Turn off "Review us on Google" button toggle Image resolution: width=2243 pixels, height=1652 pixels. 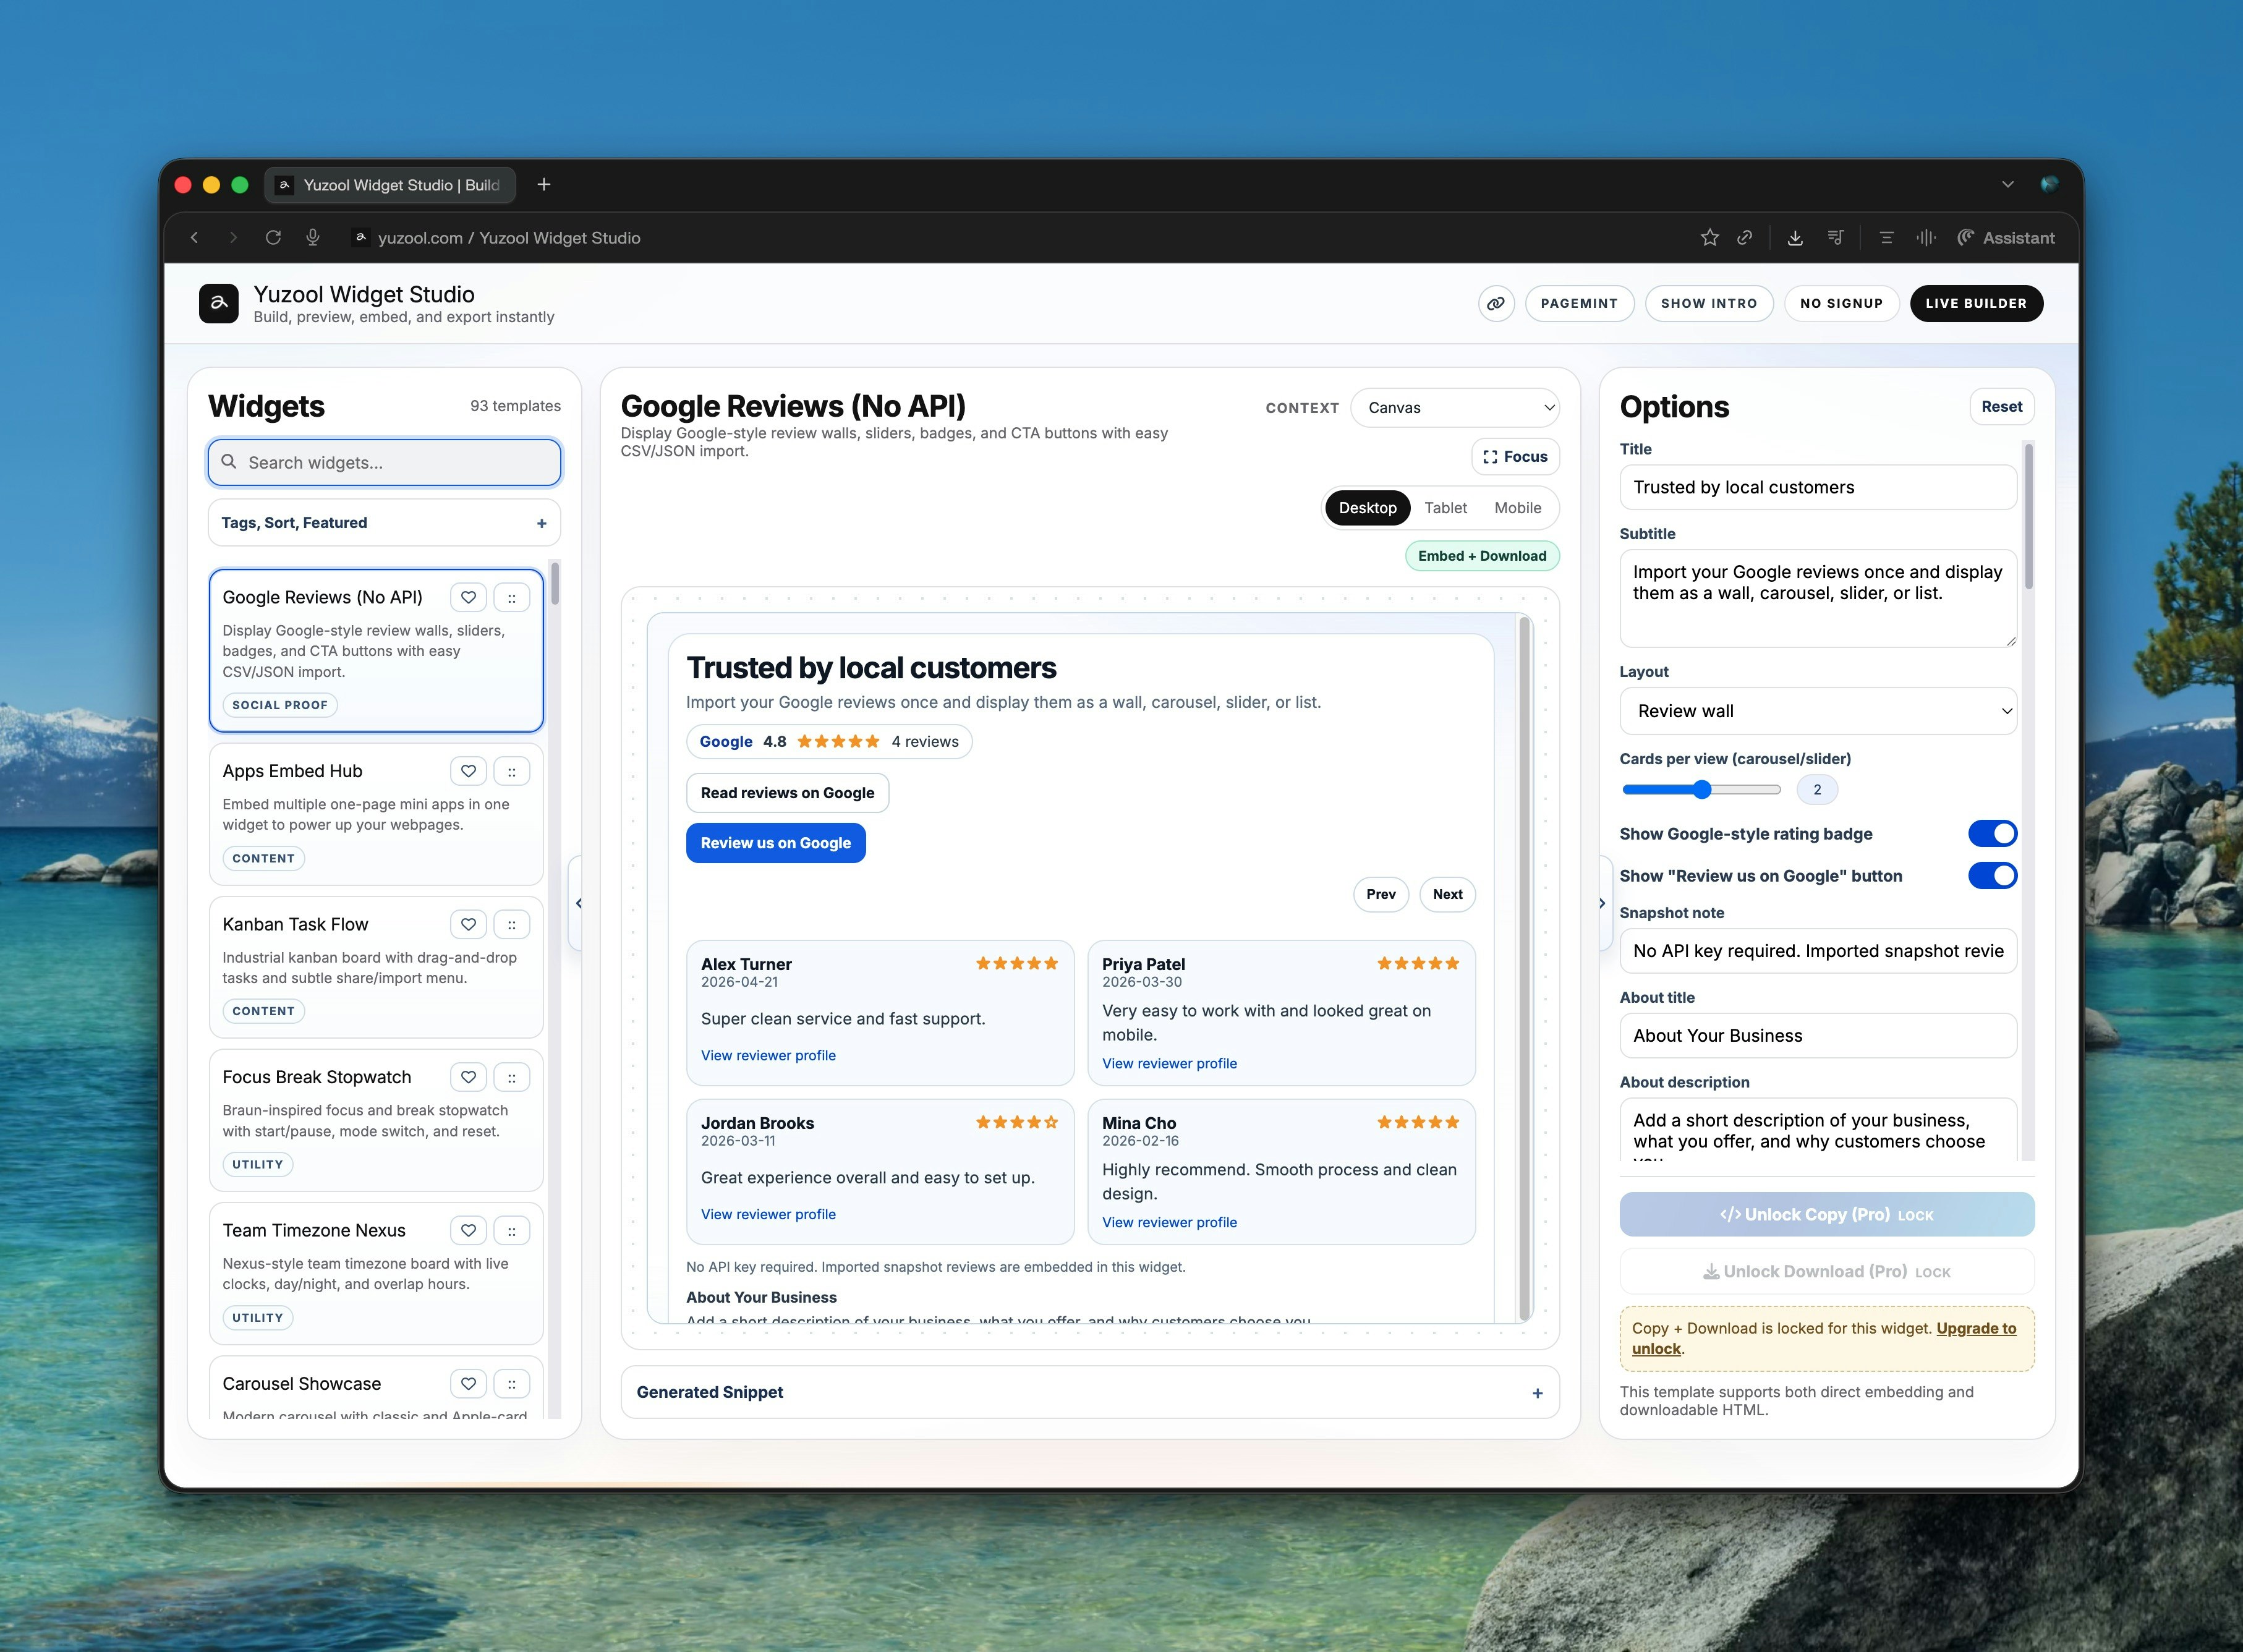pos(1992,876)
